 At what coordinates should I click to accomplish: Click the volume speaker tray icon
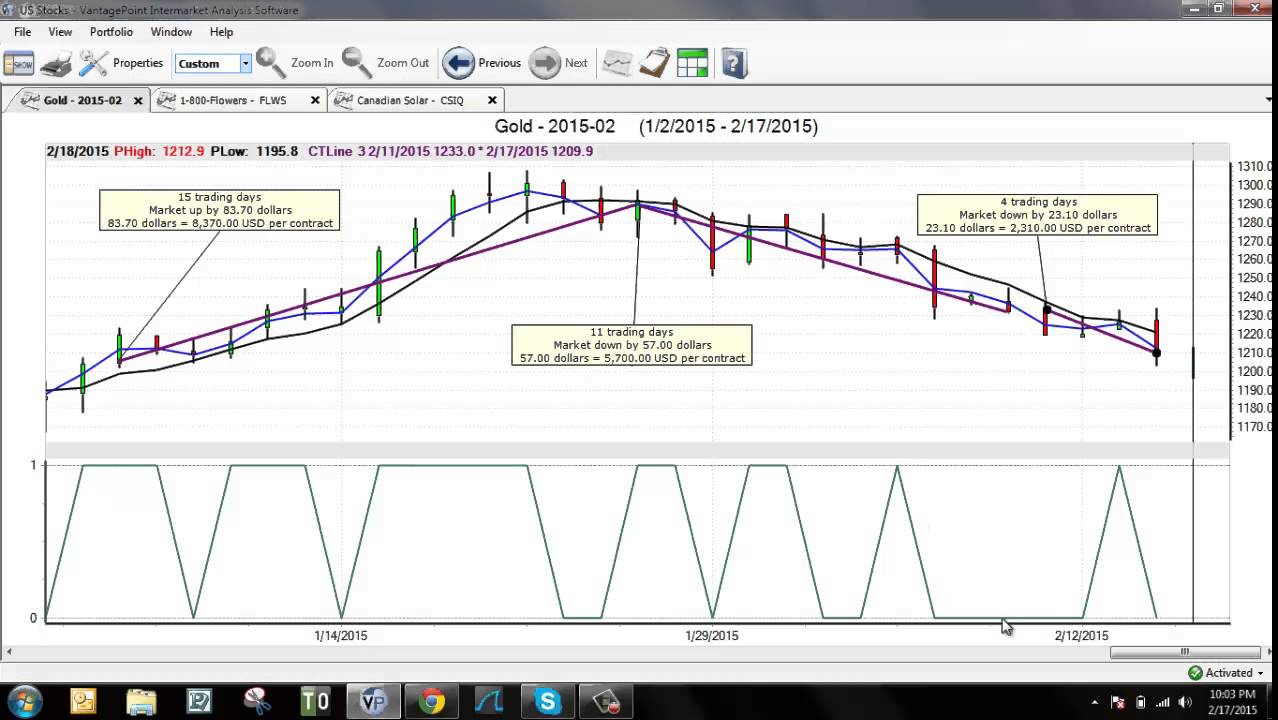[1185, 702]
